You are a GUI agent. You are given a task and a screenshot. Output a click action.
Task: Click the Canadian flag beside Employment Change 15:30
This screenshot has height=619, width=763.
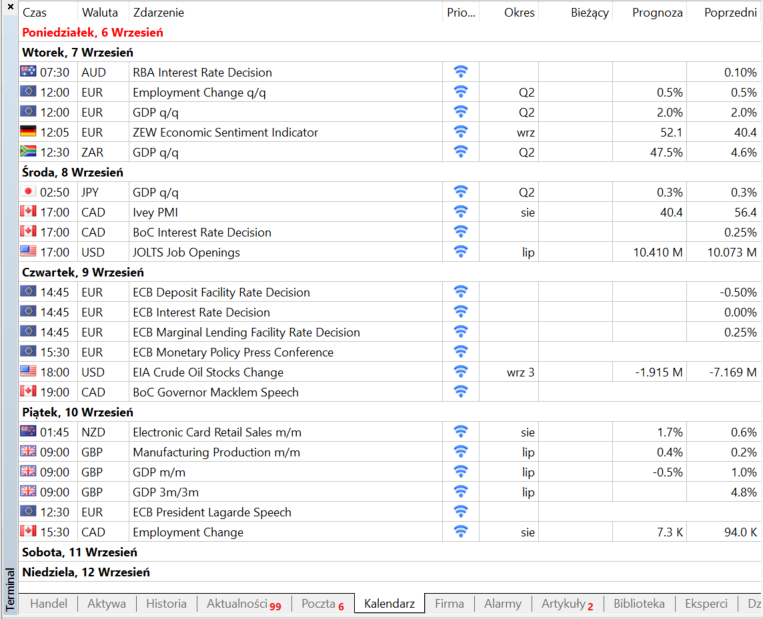(28, 531)
